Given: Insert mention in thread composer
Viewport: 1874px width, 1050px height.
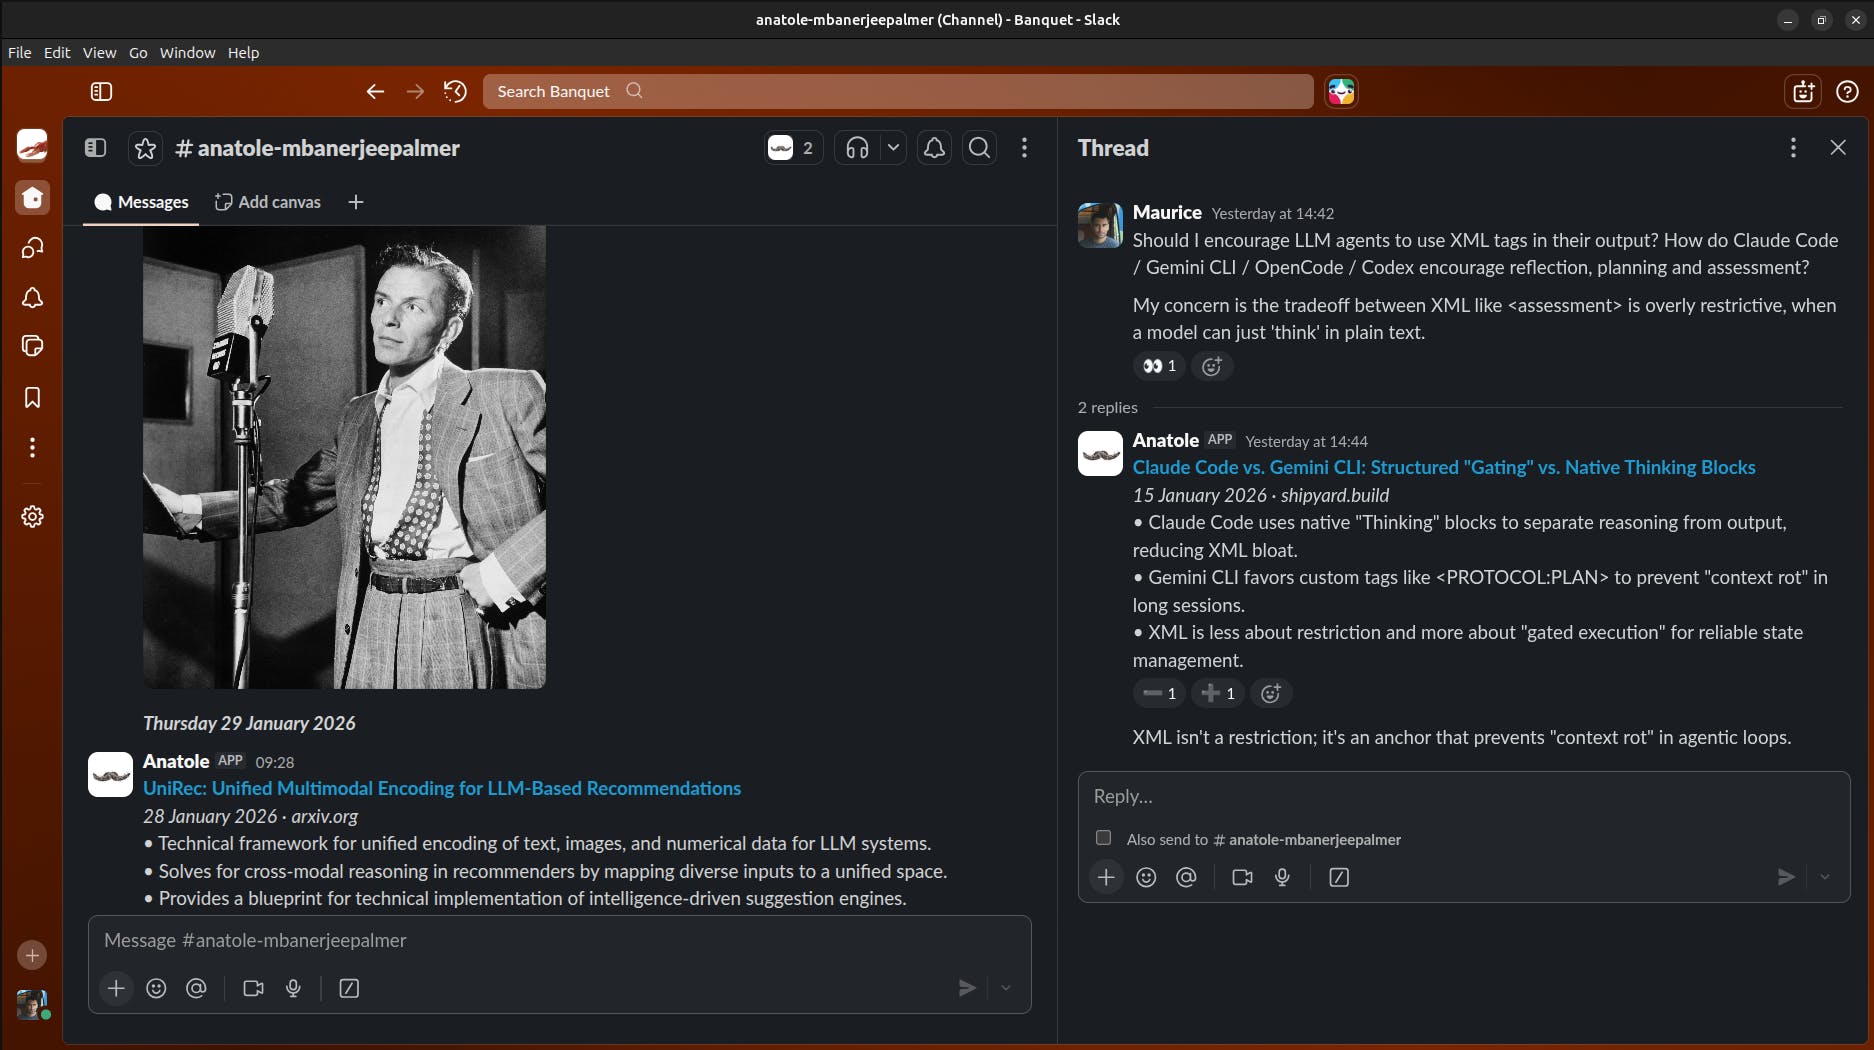Looking at the screenshot, I should pos(1186,877).
